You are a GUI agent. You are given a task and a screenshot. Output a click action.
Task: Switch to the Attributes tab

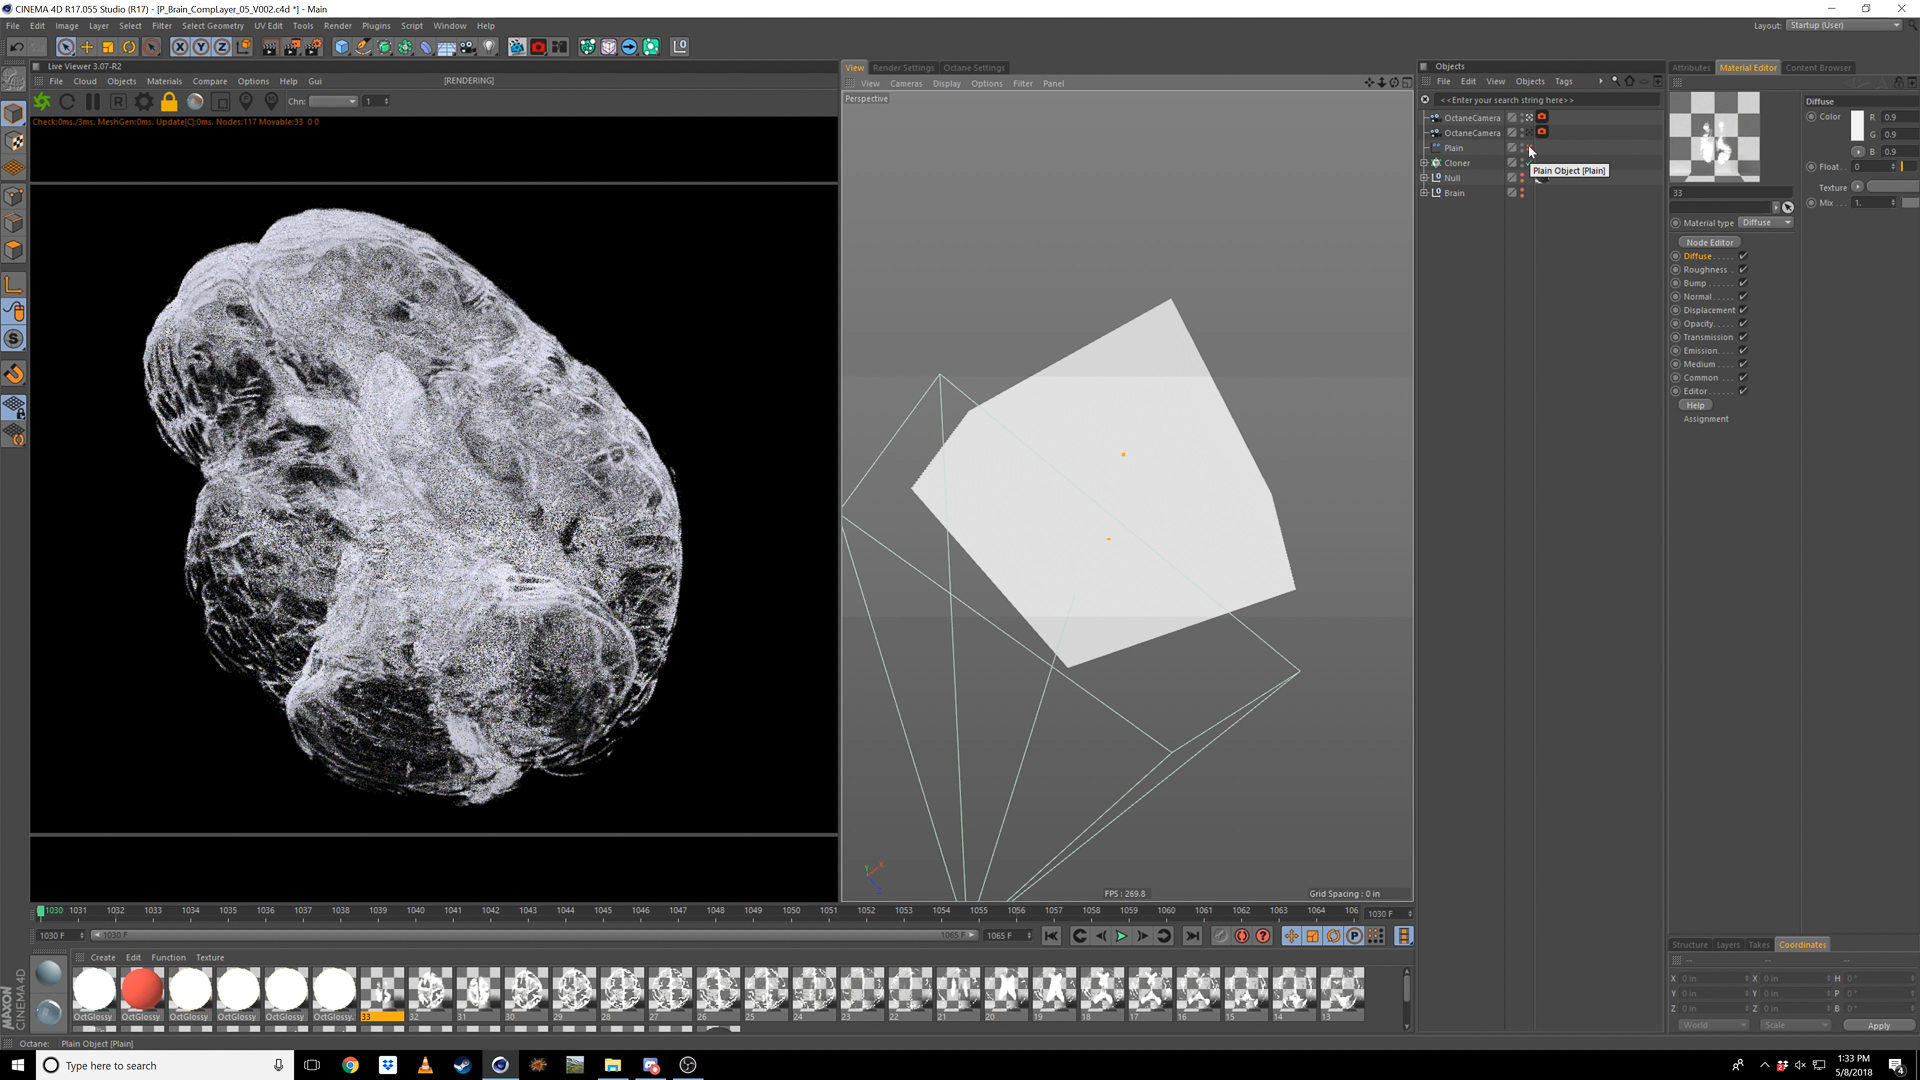tap(1691, 68)
